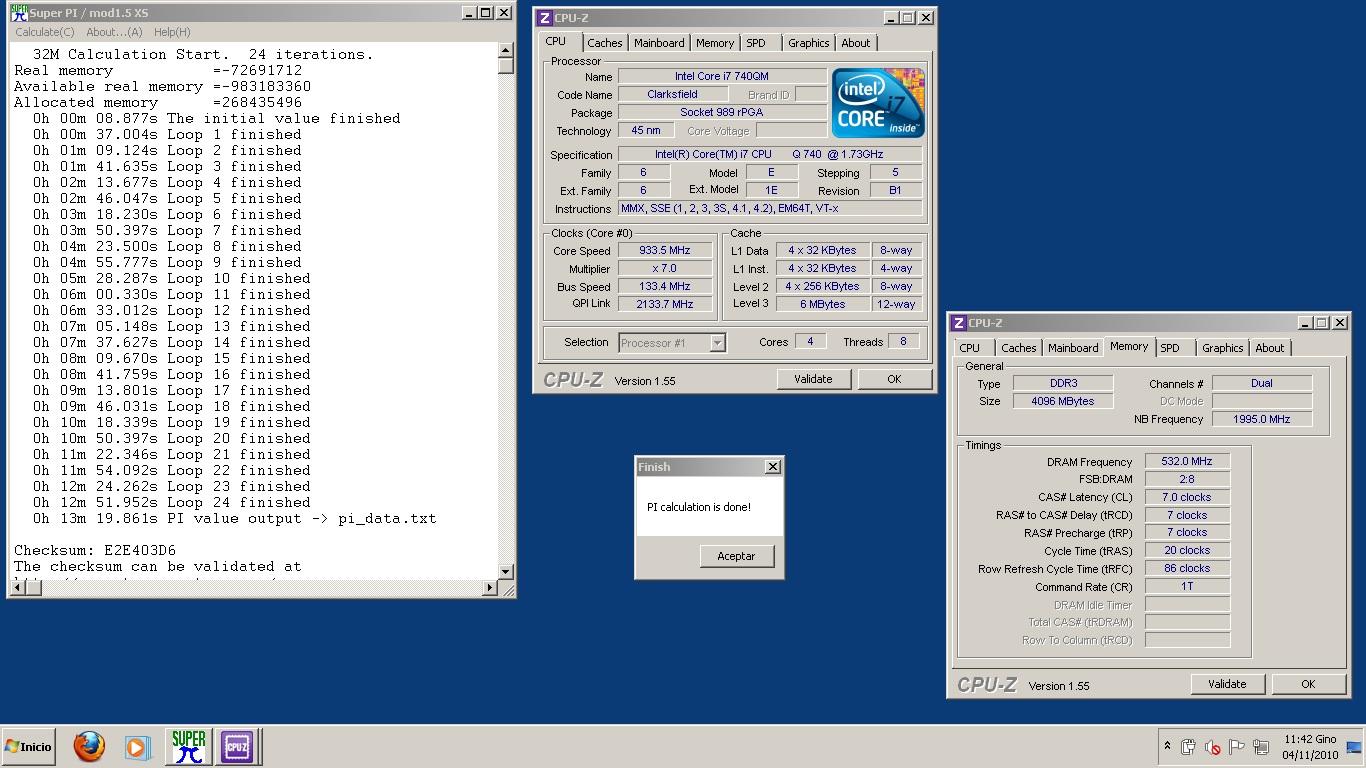
Task: Click Level 3 cache 6 MBytes field
Action: (x=822, y=304)
